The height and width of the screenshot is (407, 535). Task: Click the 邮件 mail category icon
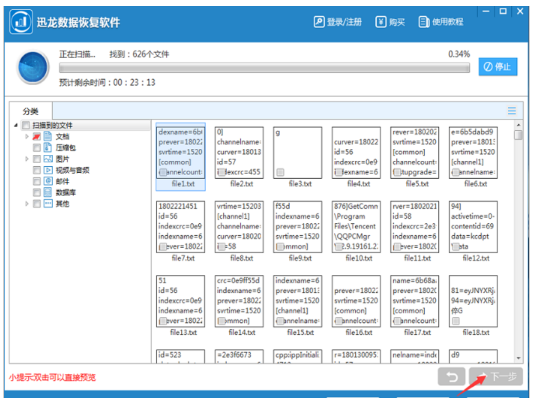tap(48, 181)
